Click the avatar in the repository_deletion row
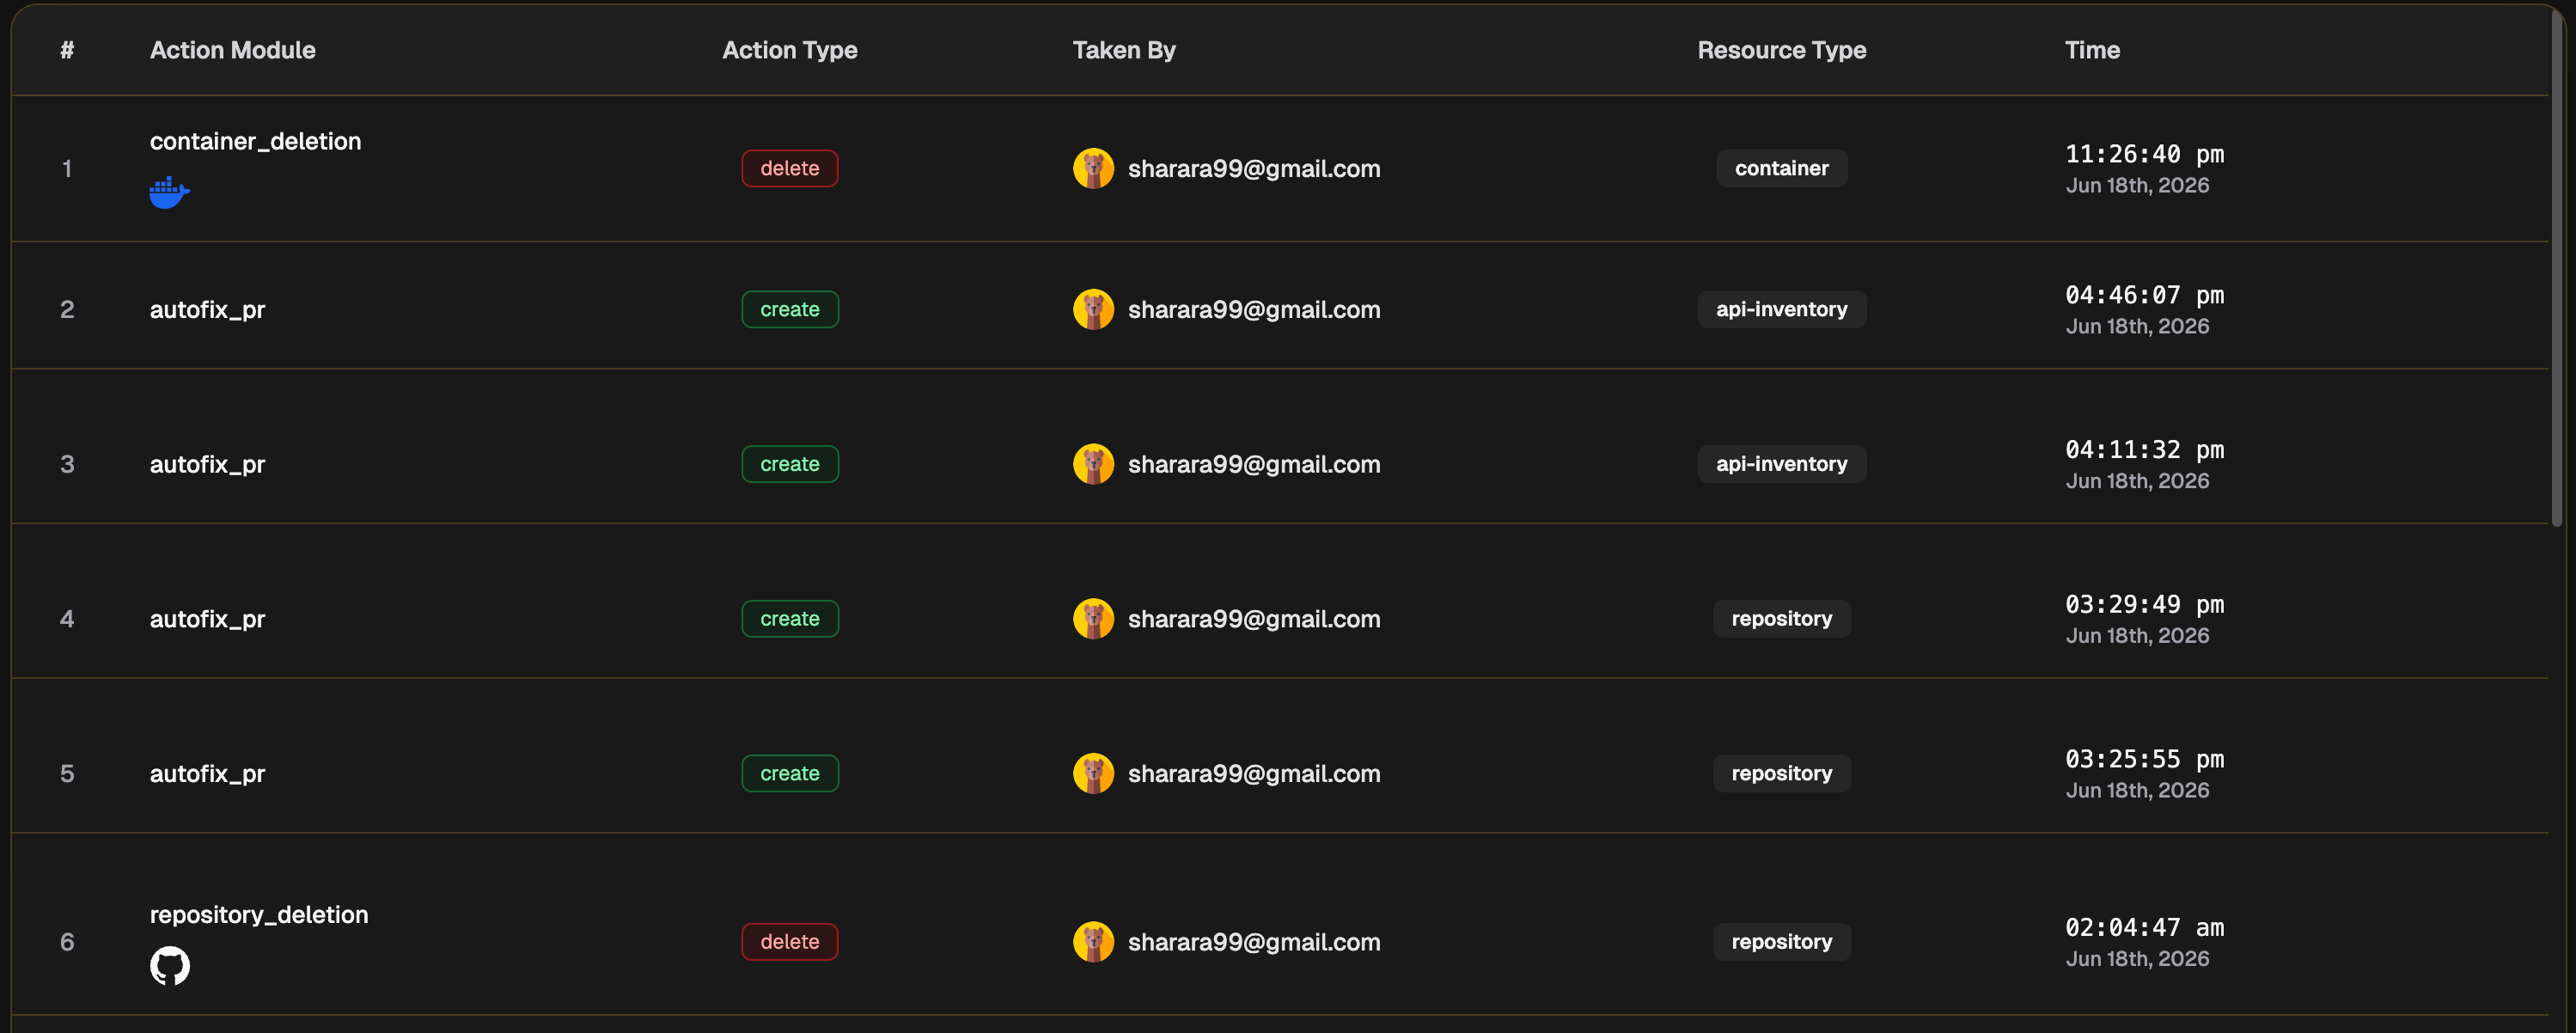 [1093, 942]
